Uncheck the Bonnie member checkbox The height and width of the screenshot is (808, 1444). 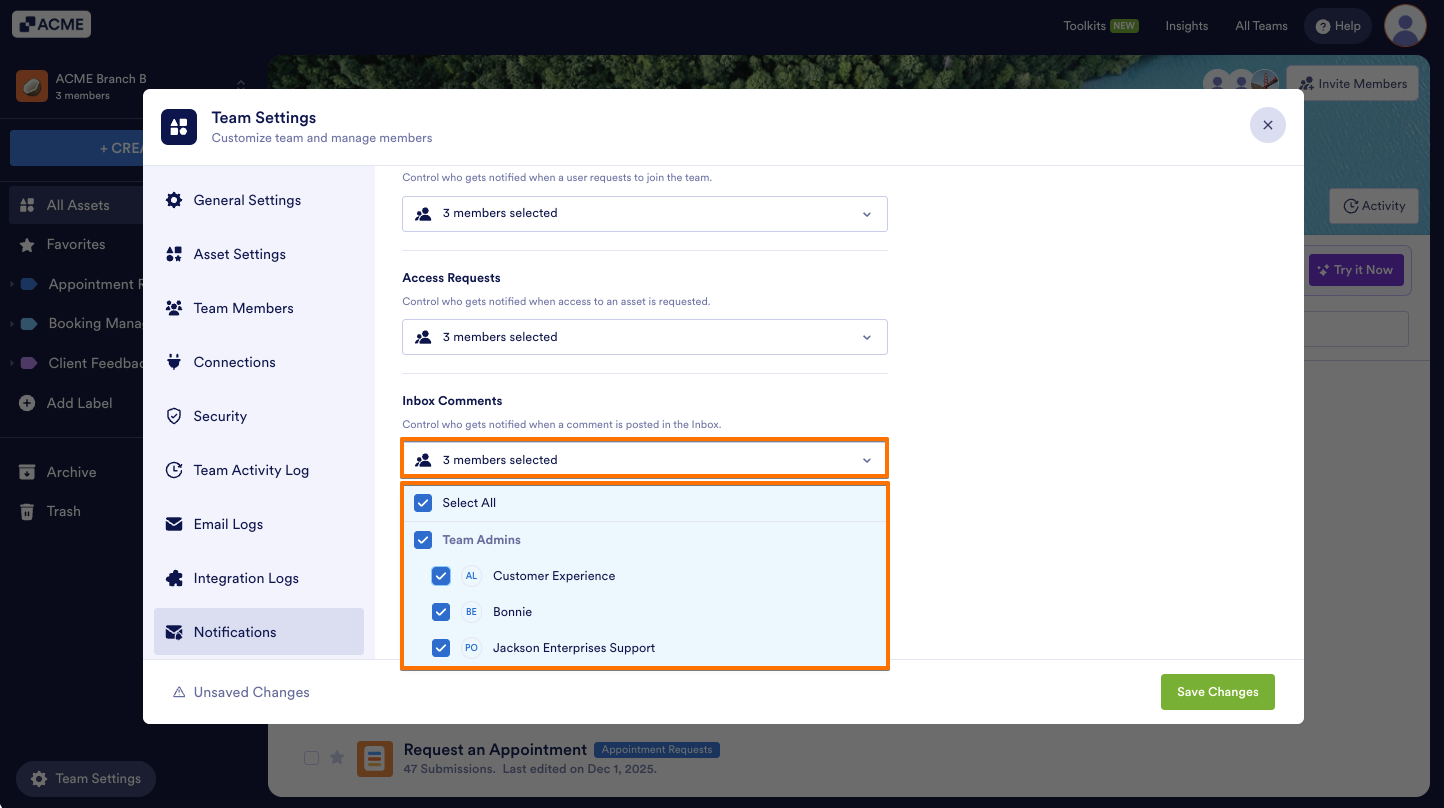click(441, 612)
